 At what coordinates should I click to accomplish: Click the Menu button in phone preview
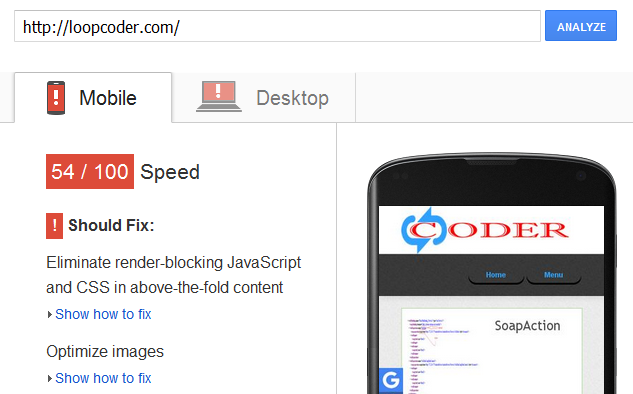[x=553, y=275]
